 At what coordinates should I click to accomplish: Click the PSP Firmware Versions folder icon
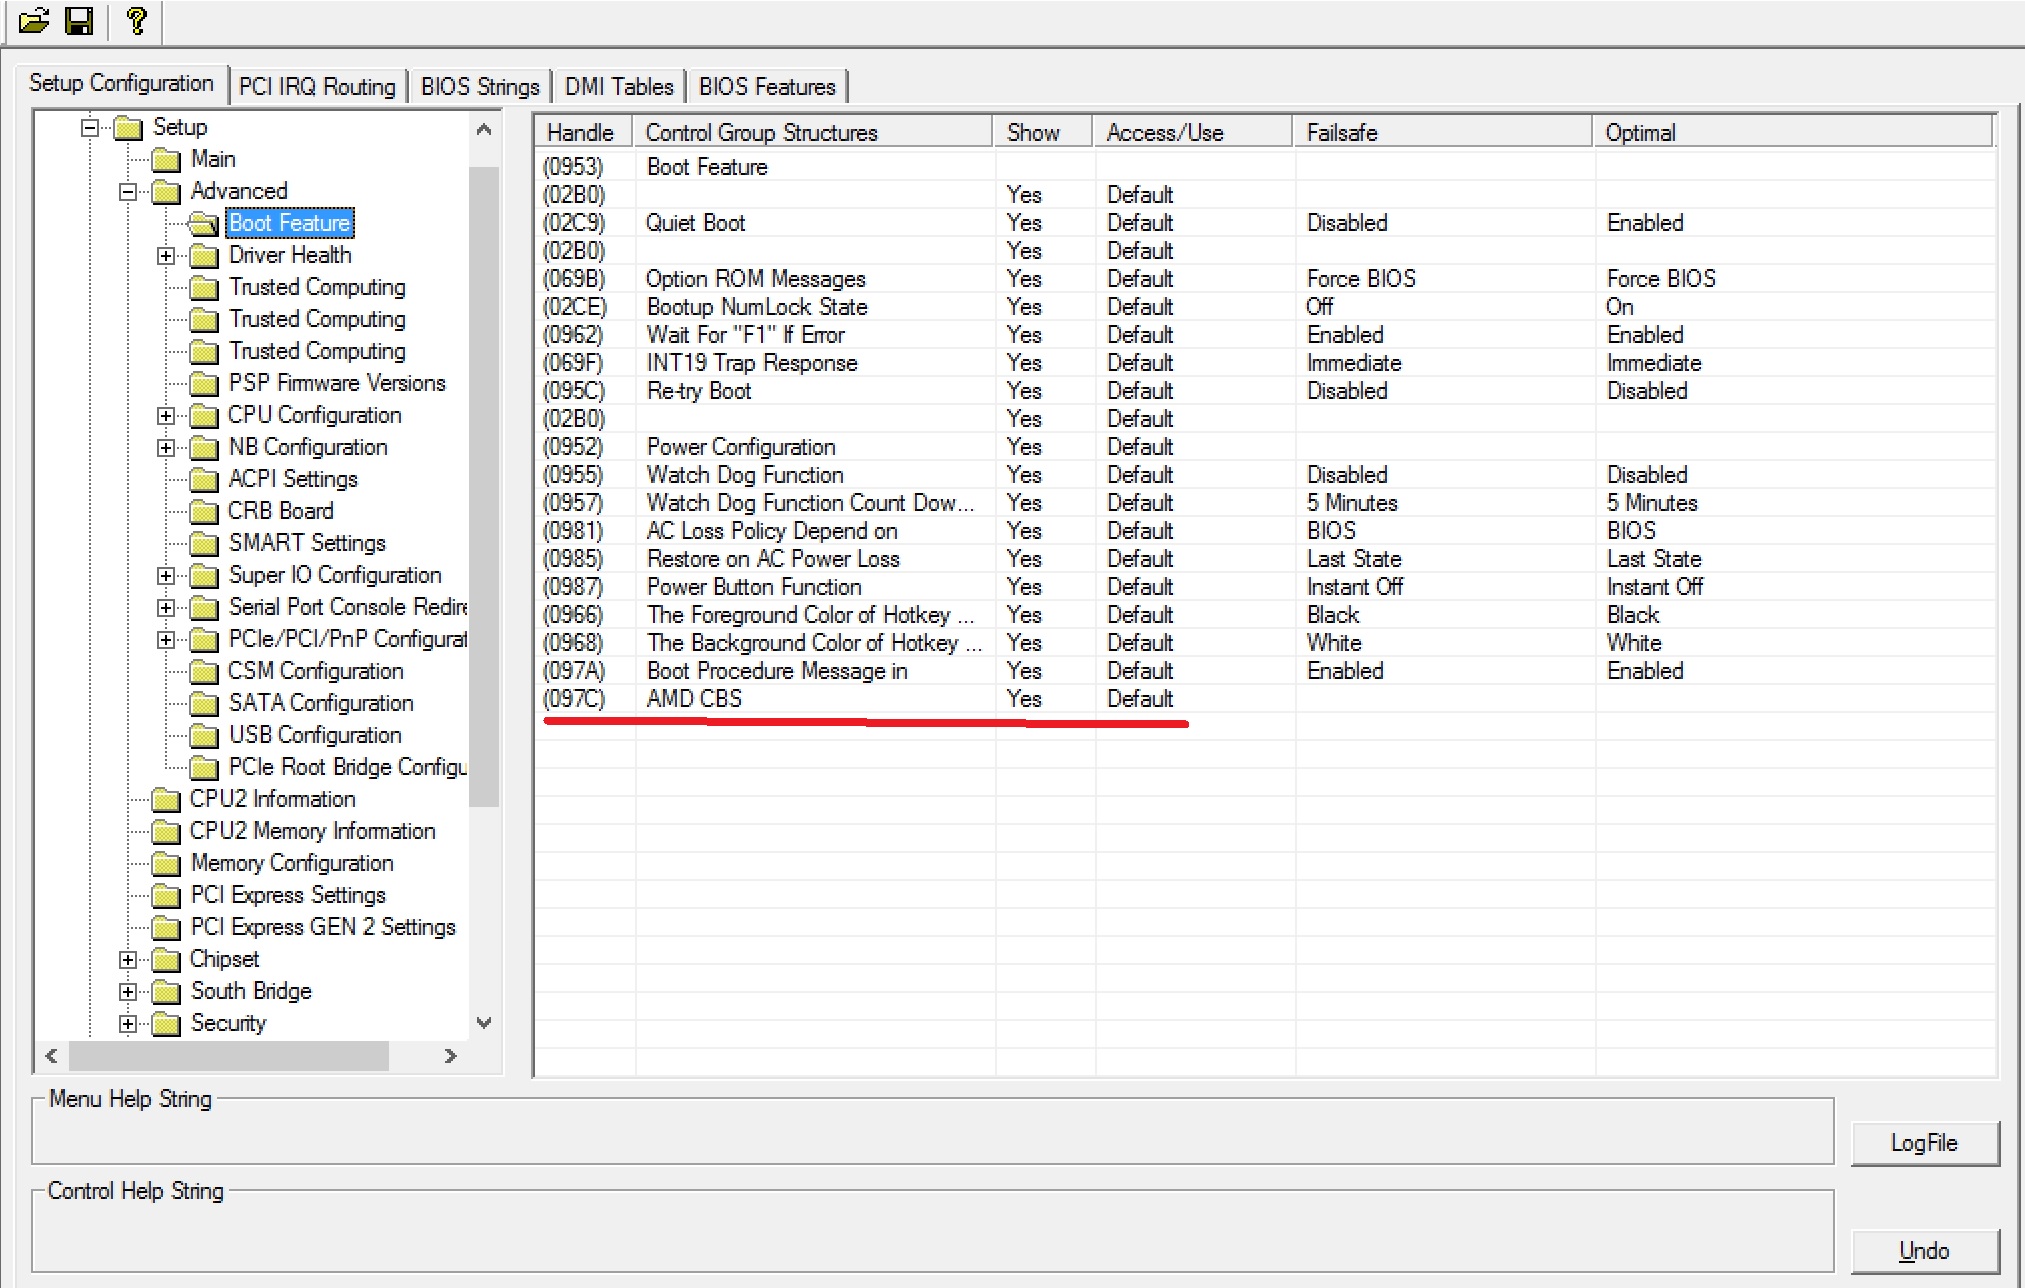[204, 384]
